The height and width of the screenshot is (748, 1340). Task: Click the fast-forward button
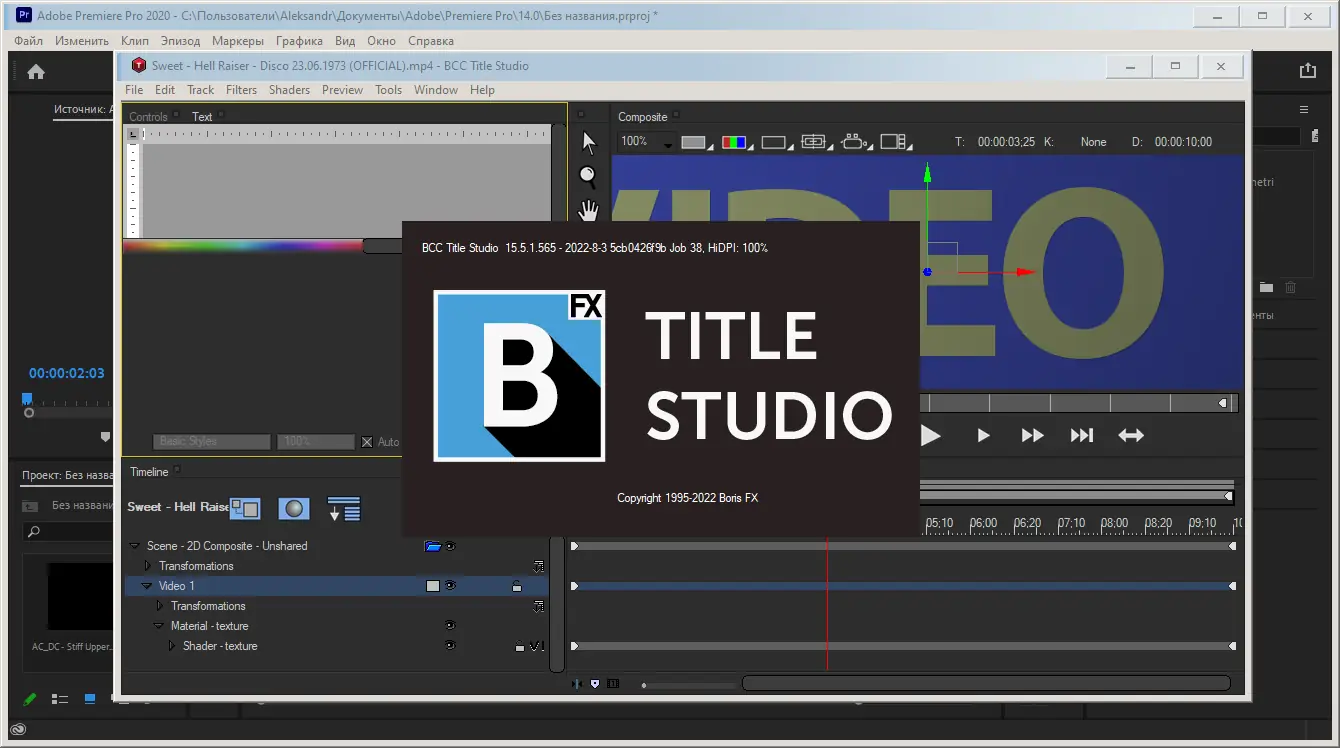pos(1033,436)
